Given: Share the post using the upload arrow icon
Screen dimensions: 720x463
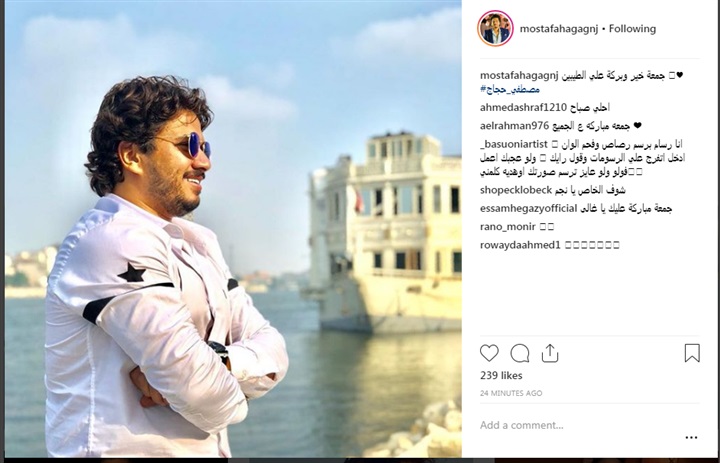Looking at the screenshot, I should coord(550,353).
